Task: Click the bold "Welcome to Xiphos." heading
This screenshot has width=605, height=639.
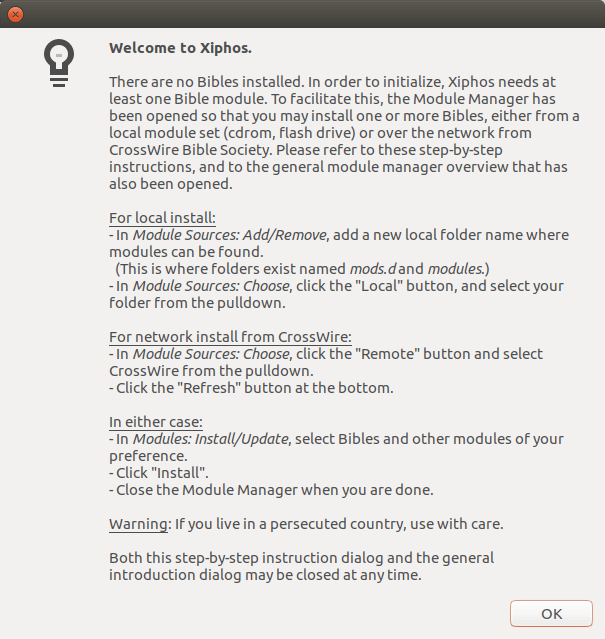Action: [x=180, y=48]
